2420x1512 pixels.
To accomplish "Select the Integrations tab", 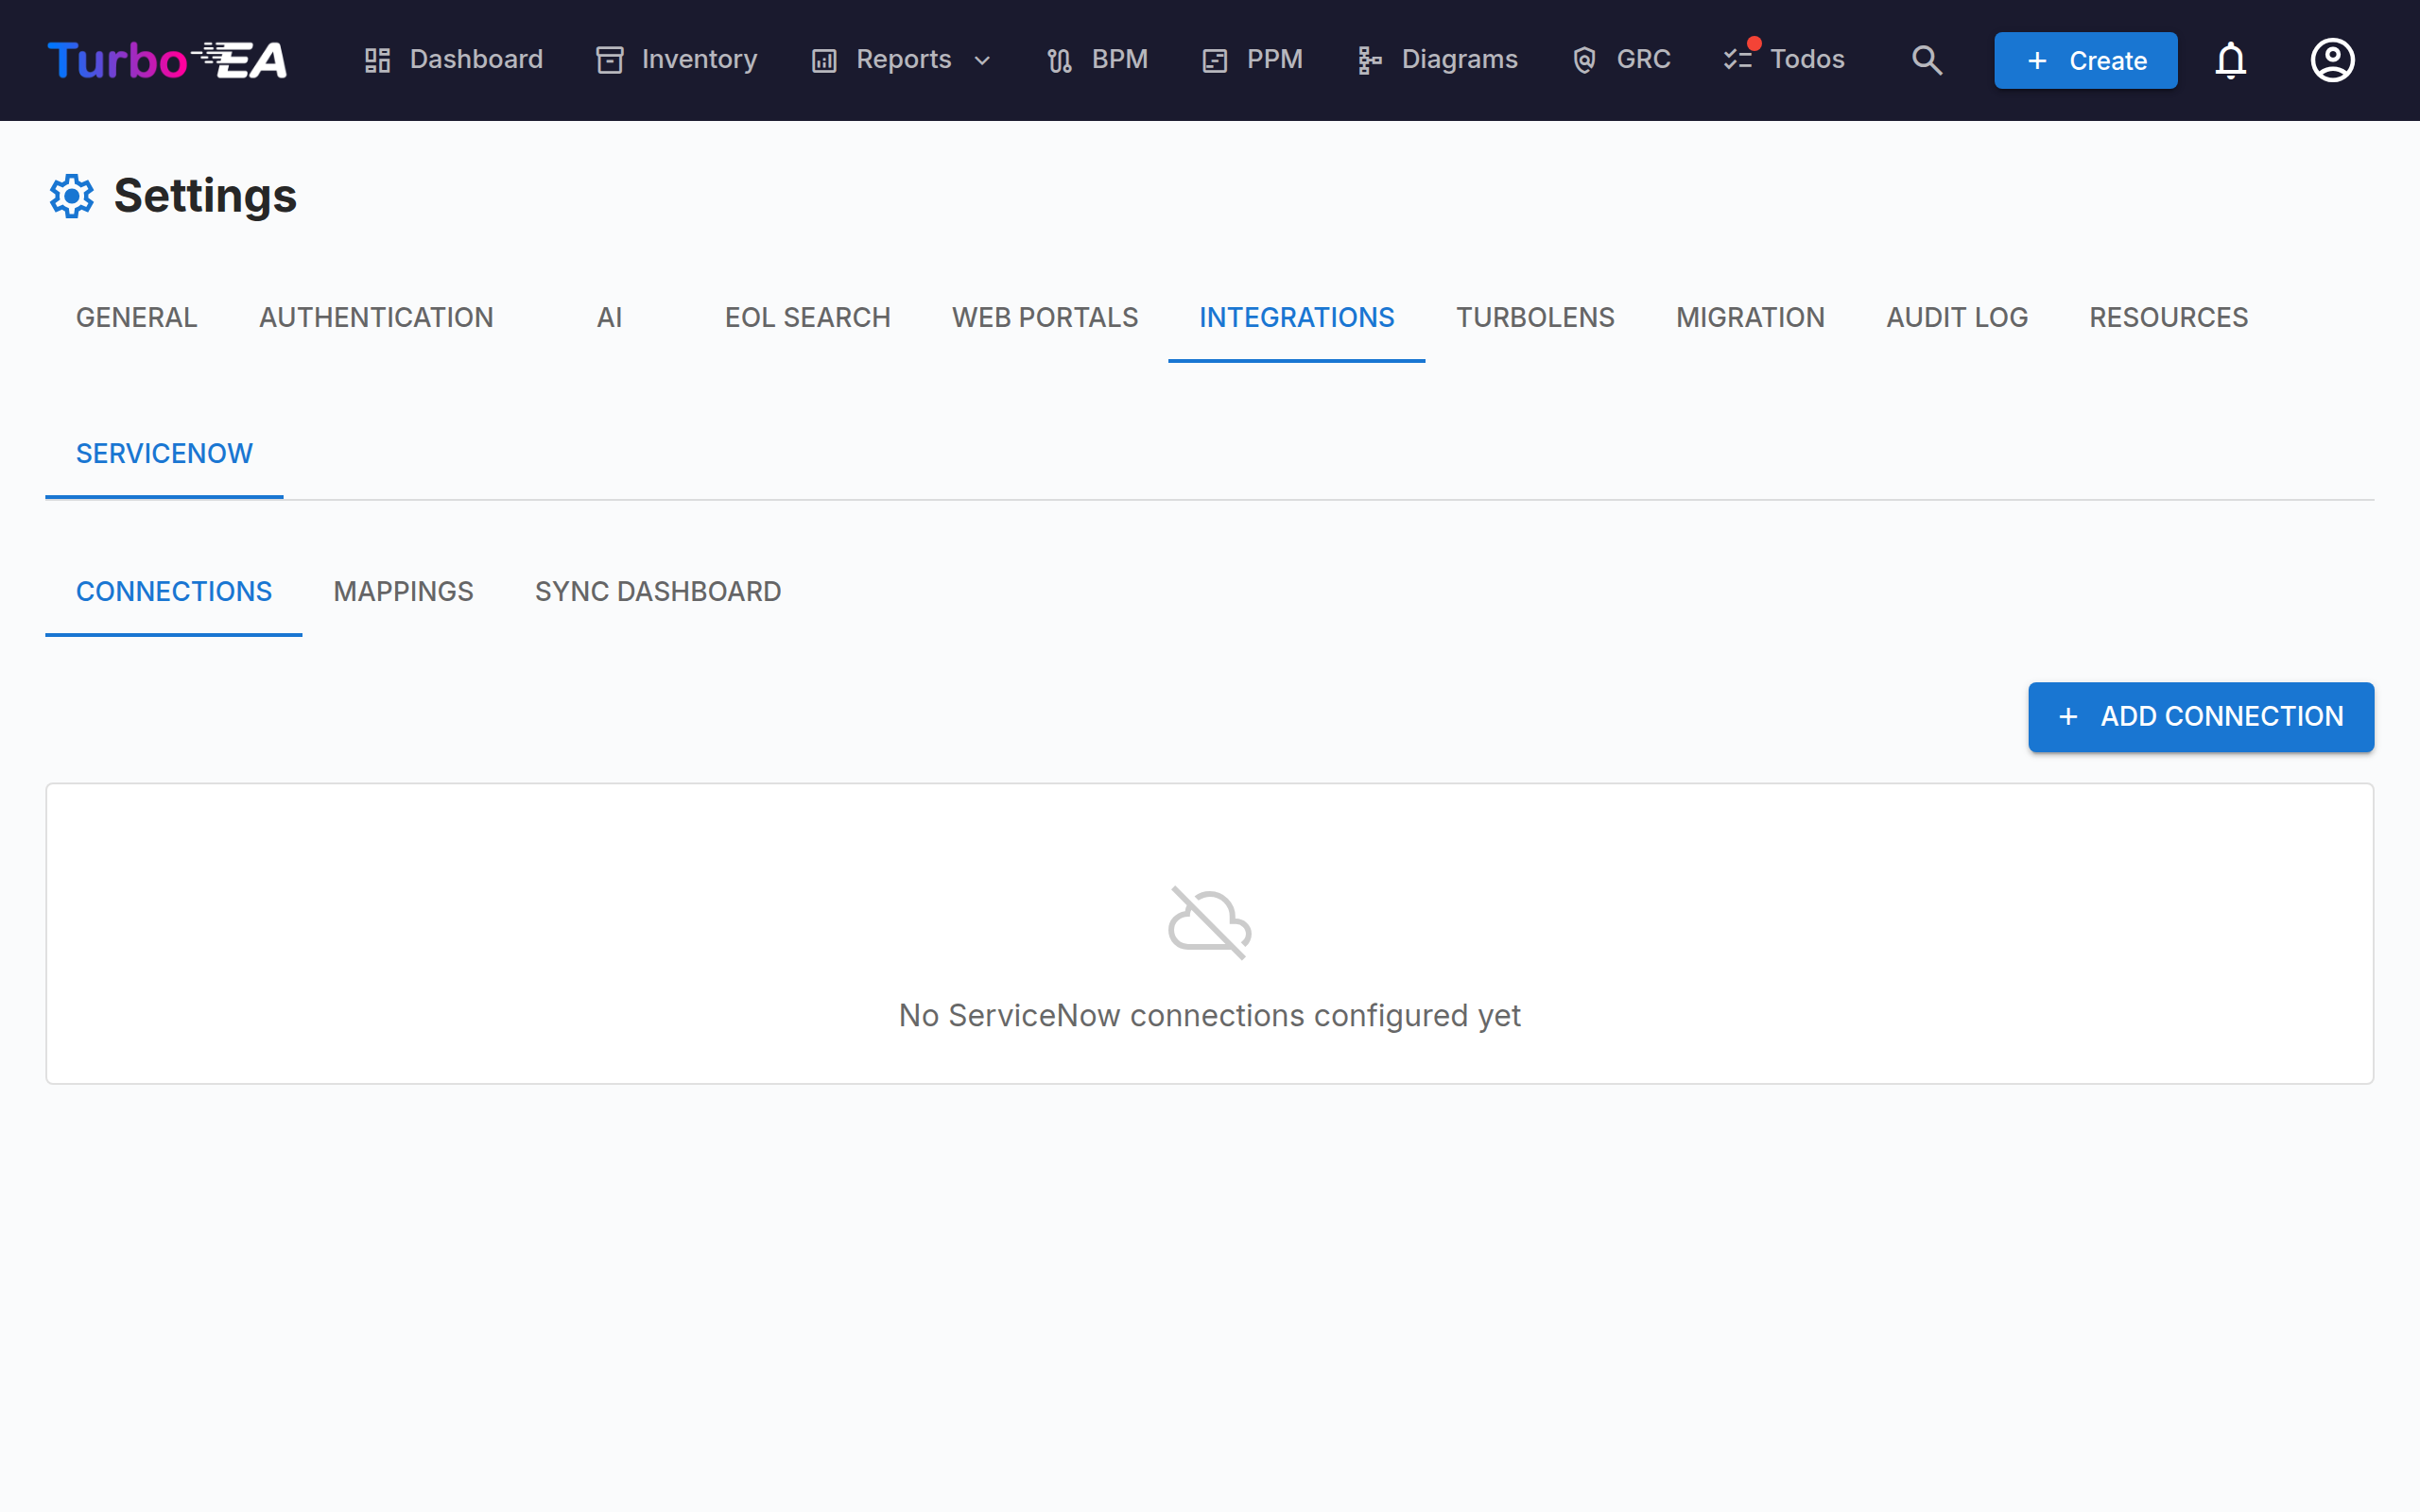I will pyautogui.click(x=1297, y=317).
